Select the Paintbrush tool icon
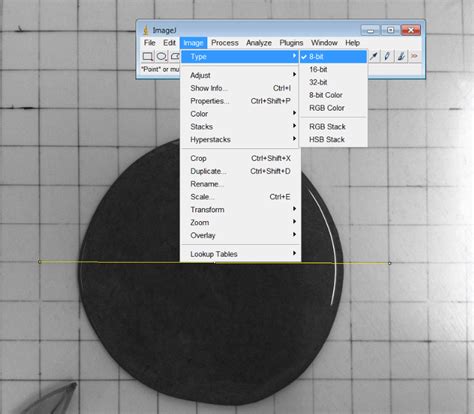The image size is (474, 414). click(x=401, y=56)
